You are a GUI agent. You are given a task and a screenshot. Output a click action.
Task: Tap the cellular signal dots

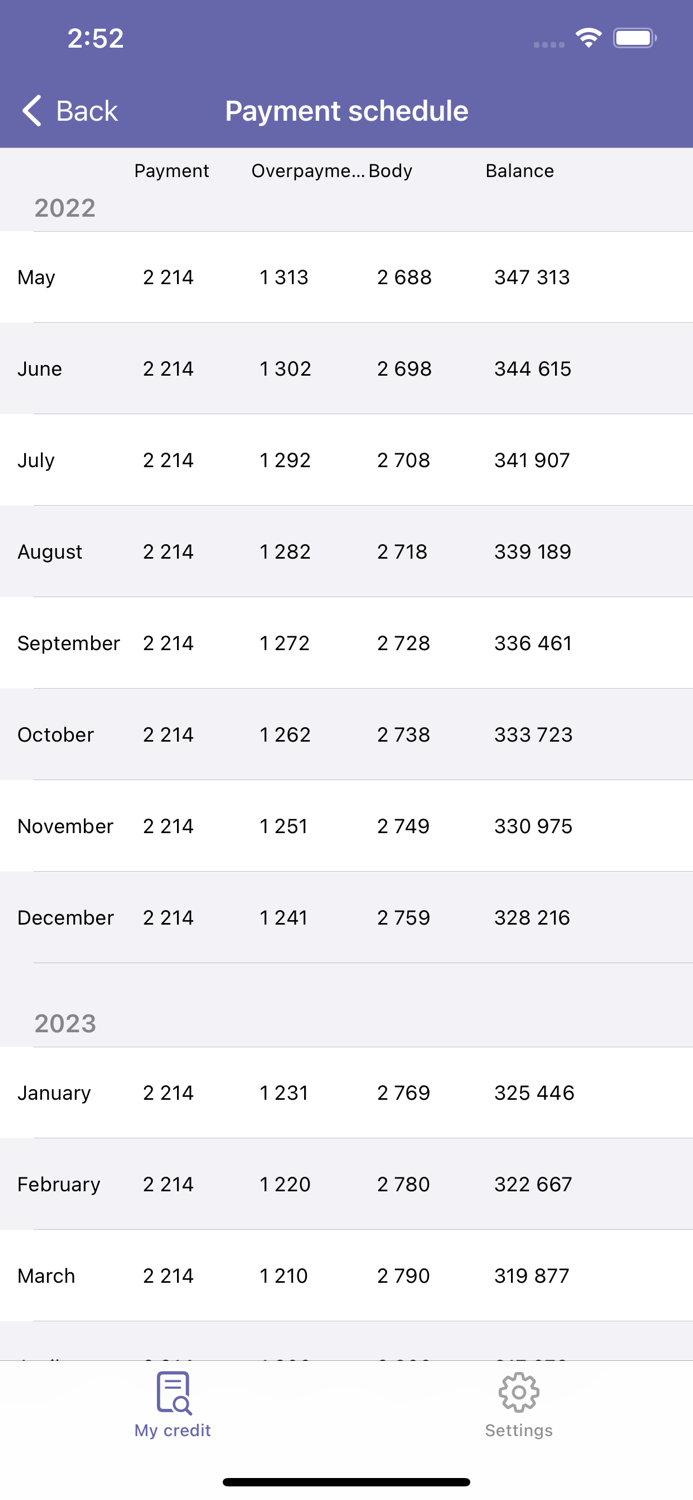tap(548, 43)
